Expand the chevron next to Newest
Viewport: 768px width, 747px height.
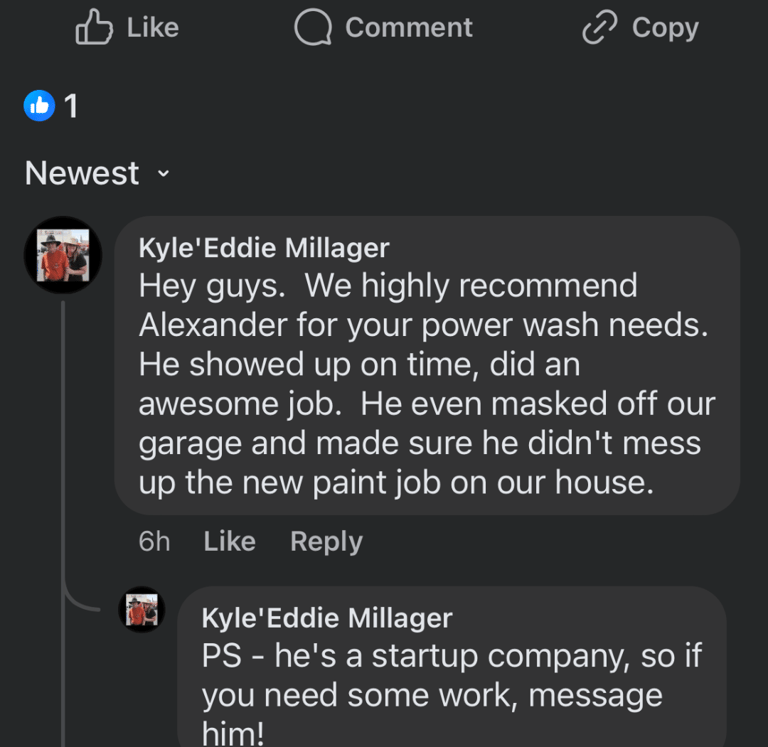coord(163,174)
